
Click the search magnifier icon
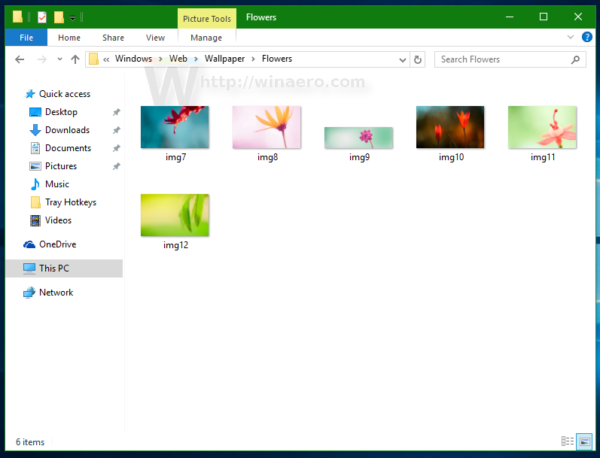click(576, 59)
